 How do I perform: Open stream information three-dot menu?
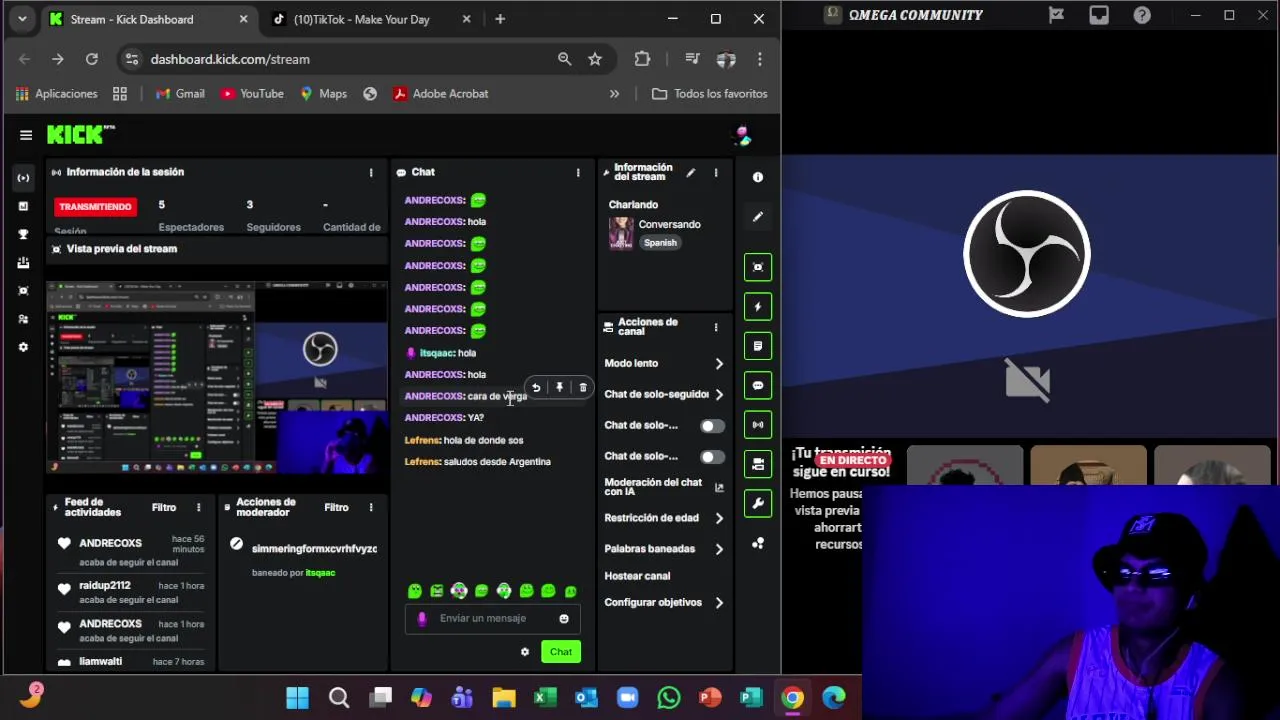coord(716,173)
